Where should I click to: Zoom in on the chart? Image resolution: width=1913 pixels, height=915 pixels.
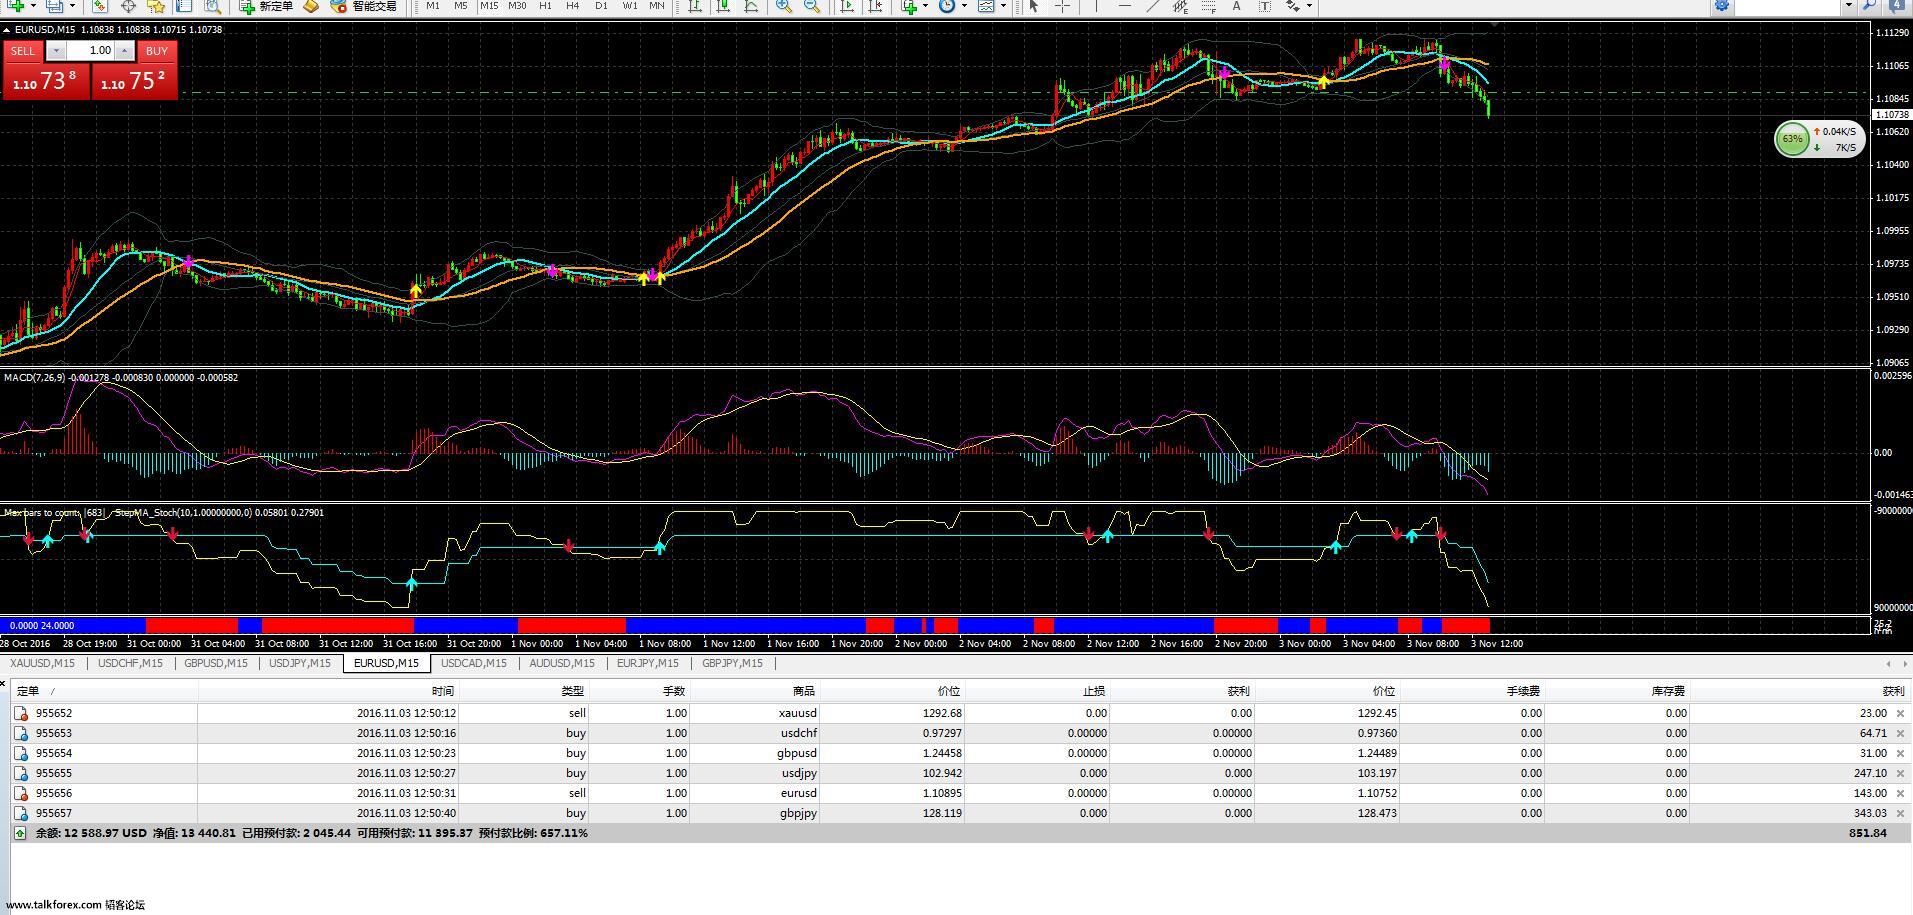[784, 5]
